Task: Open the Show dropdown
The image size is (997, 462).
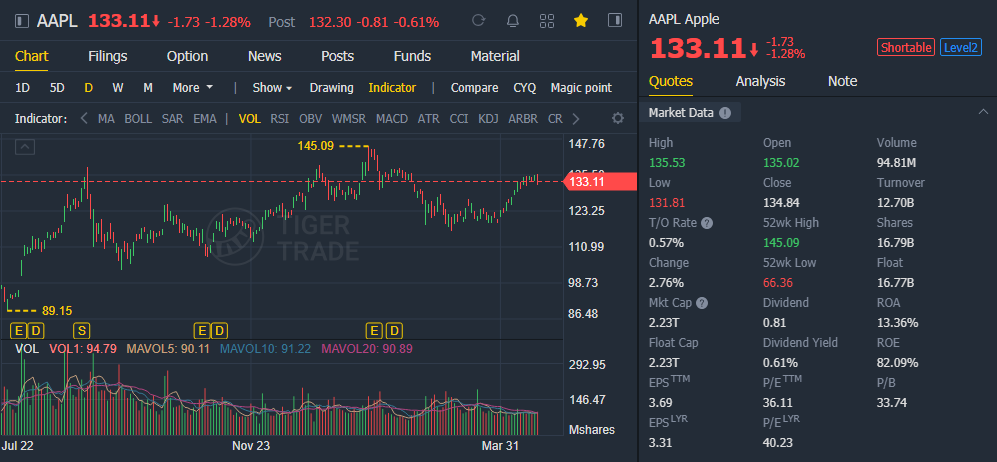Action: tap(272, 88)
